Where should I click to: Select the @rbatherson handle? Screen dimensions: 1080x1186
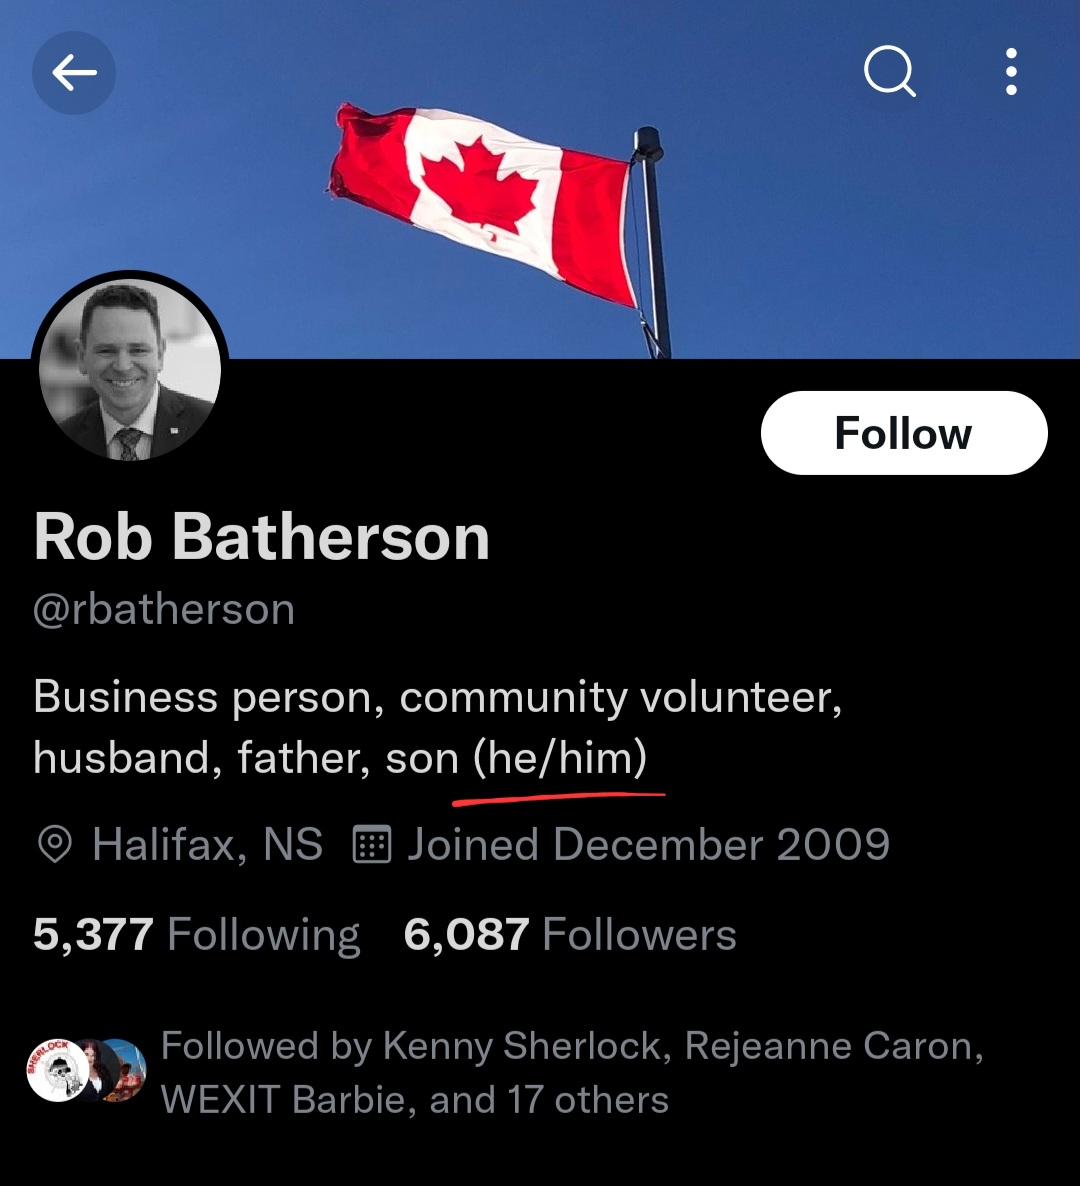pos(164,610)
